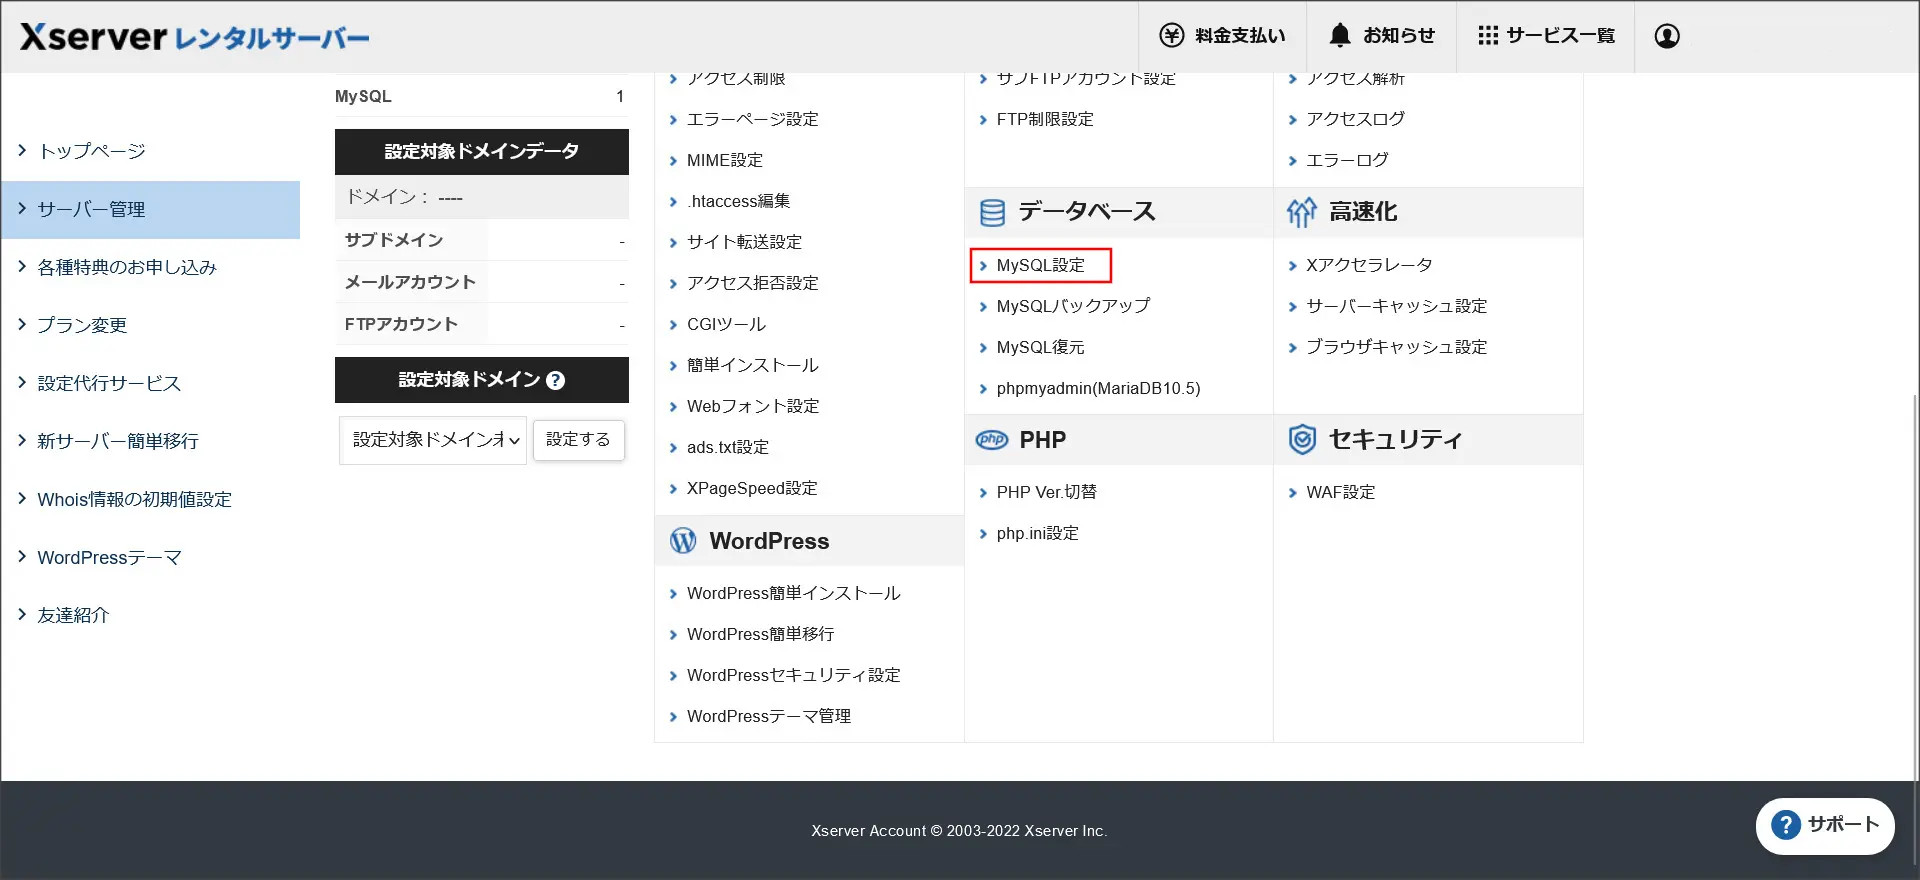Open the 簡単インストール link
The height and width of the screenshot is (880, 1920).
click(x=752, y=365)
